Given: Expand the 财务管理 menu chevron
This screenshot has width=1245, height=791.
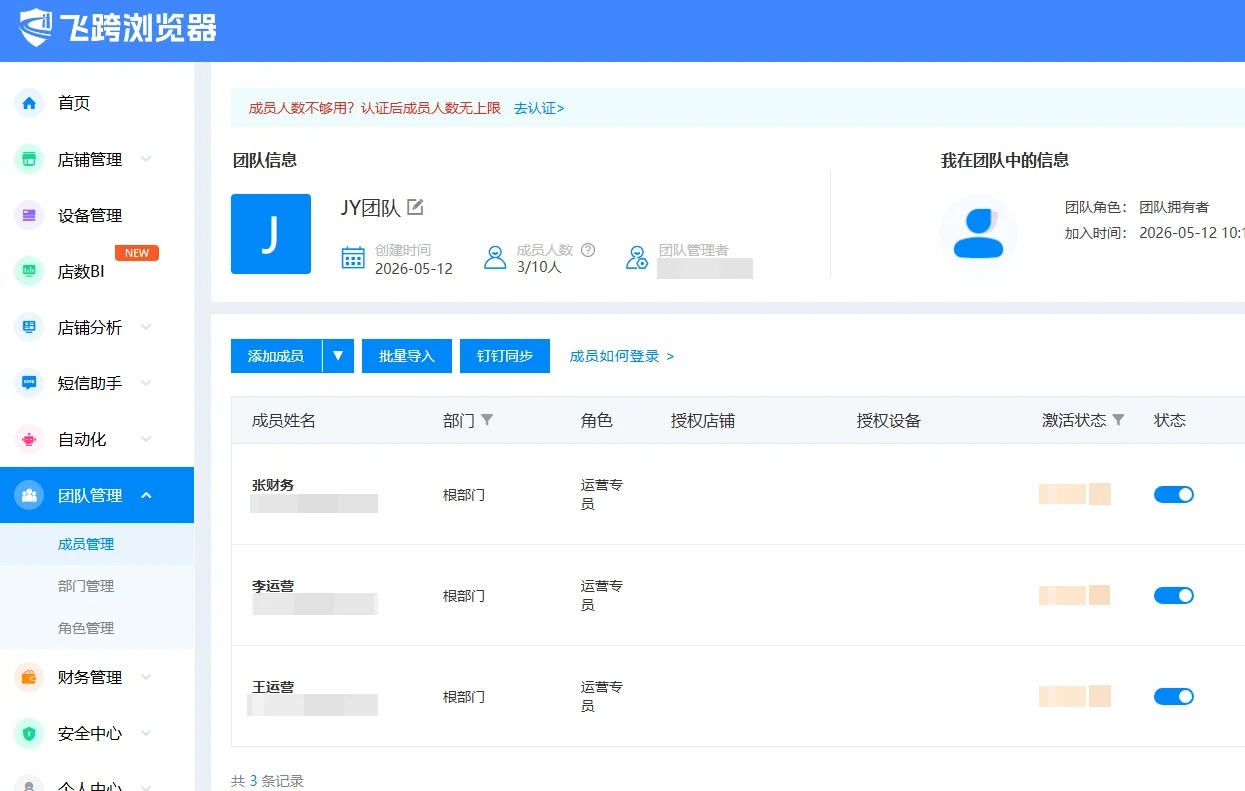Looking at the screenshot, I should click(146, 677).
